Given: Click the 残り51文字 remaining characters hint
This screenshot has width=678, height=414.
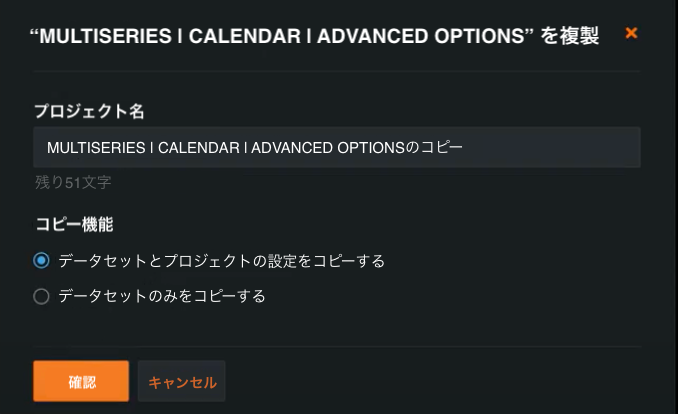Looking at the screenshot, I should pyautogui.click(x=72, y=183).
